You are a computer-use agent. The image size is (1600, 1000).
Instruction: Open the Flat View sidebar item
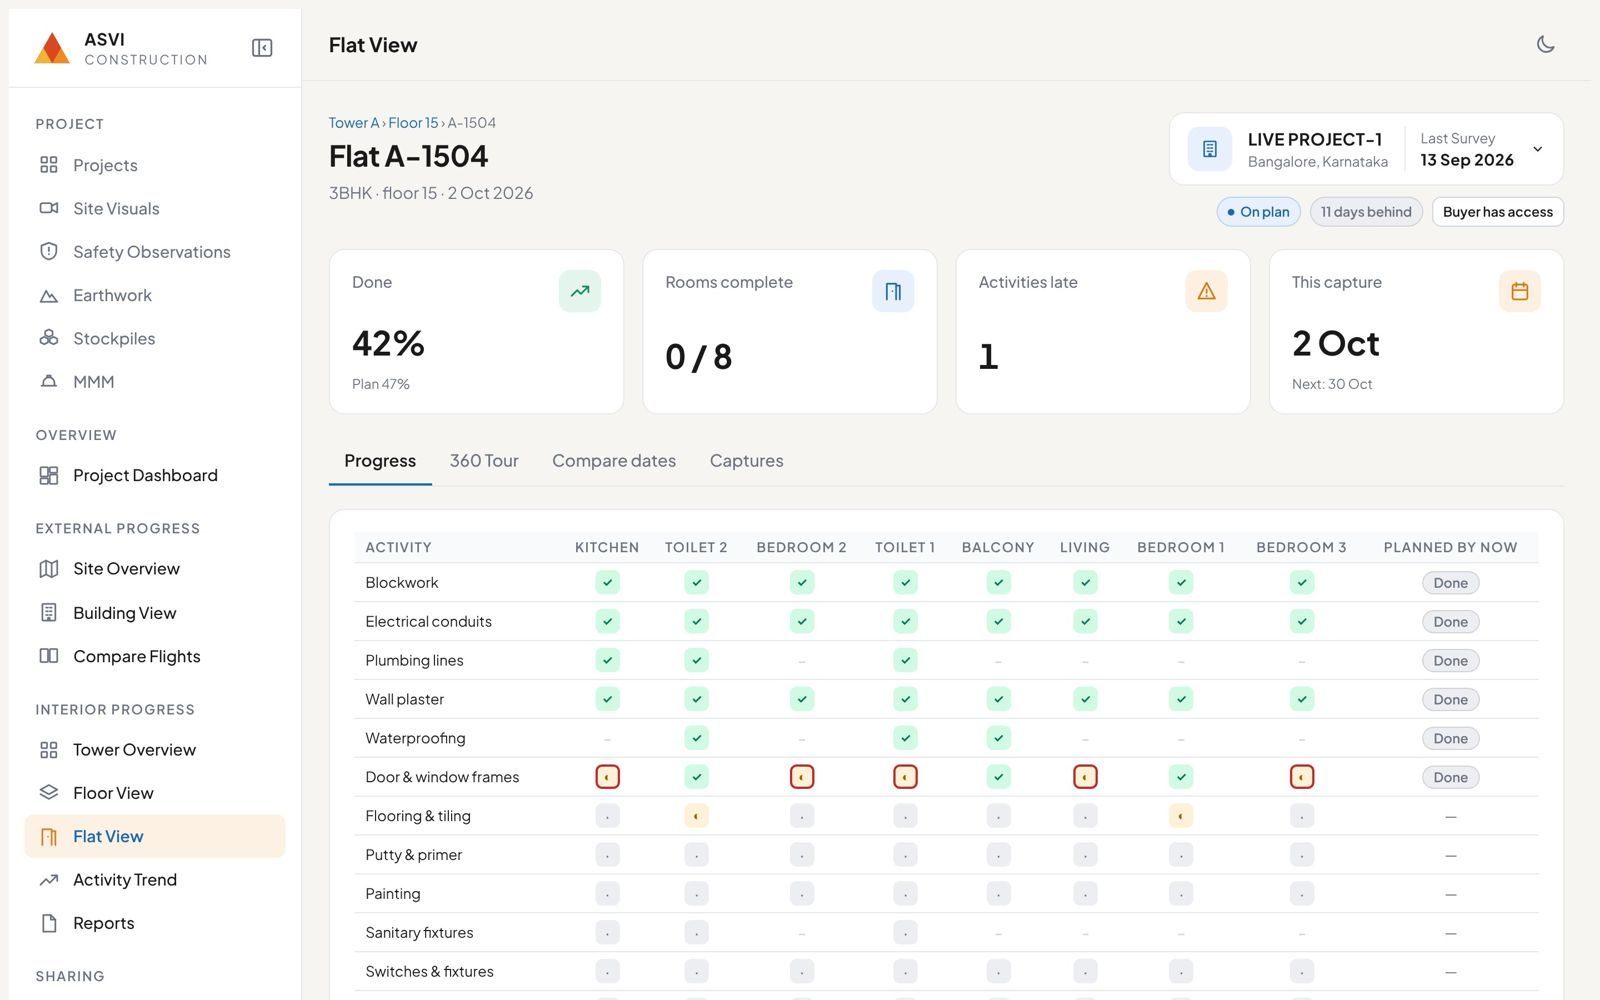(x=155, y=836)
